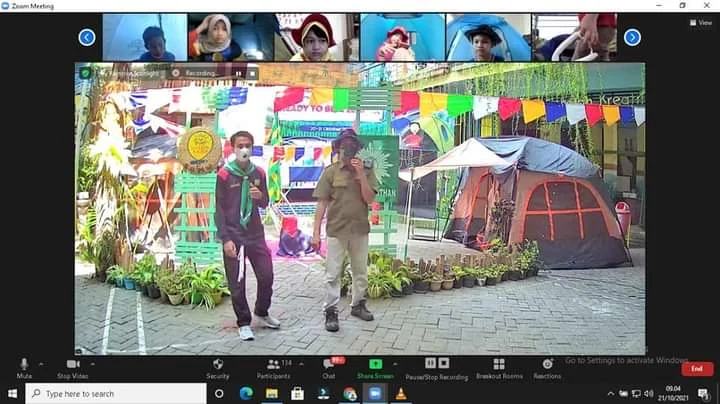Viewport: 720px width, 404px height.
Task: Pause recording via top-left Recording indicator
Action: (x=238, y=73)
